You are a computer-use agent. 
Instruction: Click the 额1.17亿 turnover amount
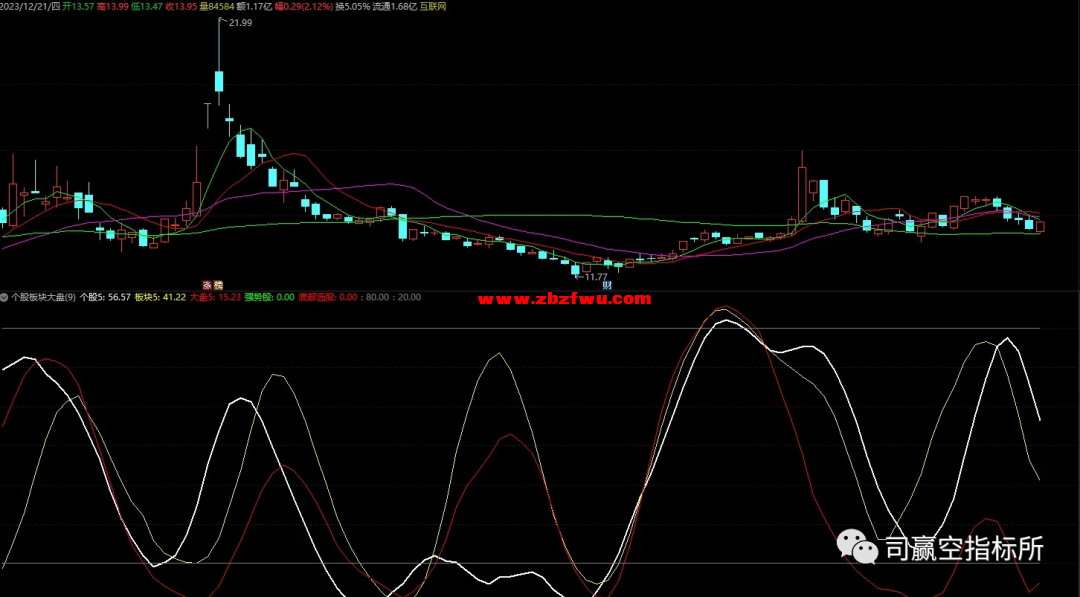click(254, 6)
